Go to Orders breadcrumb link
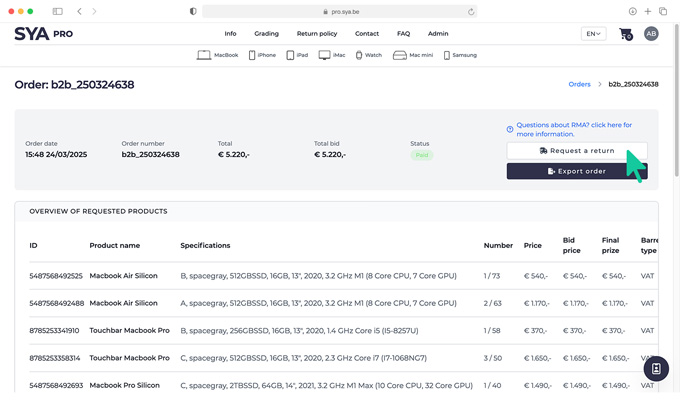 pos(579,84)
